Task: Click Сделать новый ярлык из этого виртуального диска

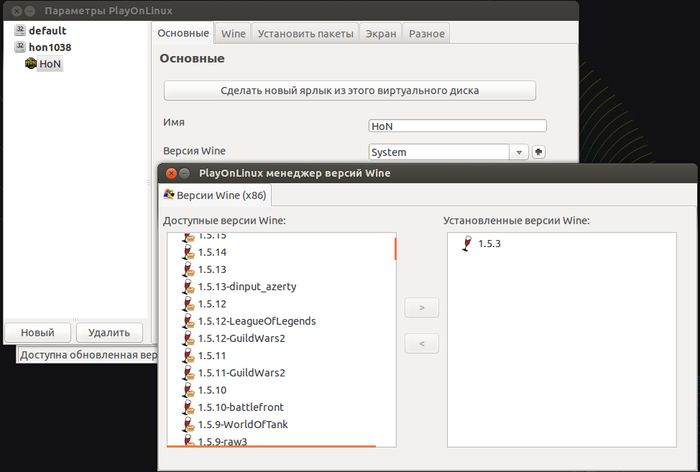Action: coord(350,91)
